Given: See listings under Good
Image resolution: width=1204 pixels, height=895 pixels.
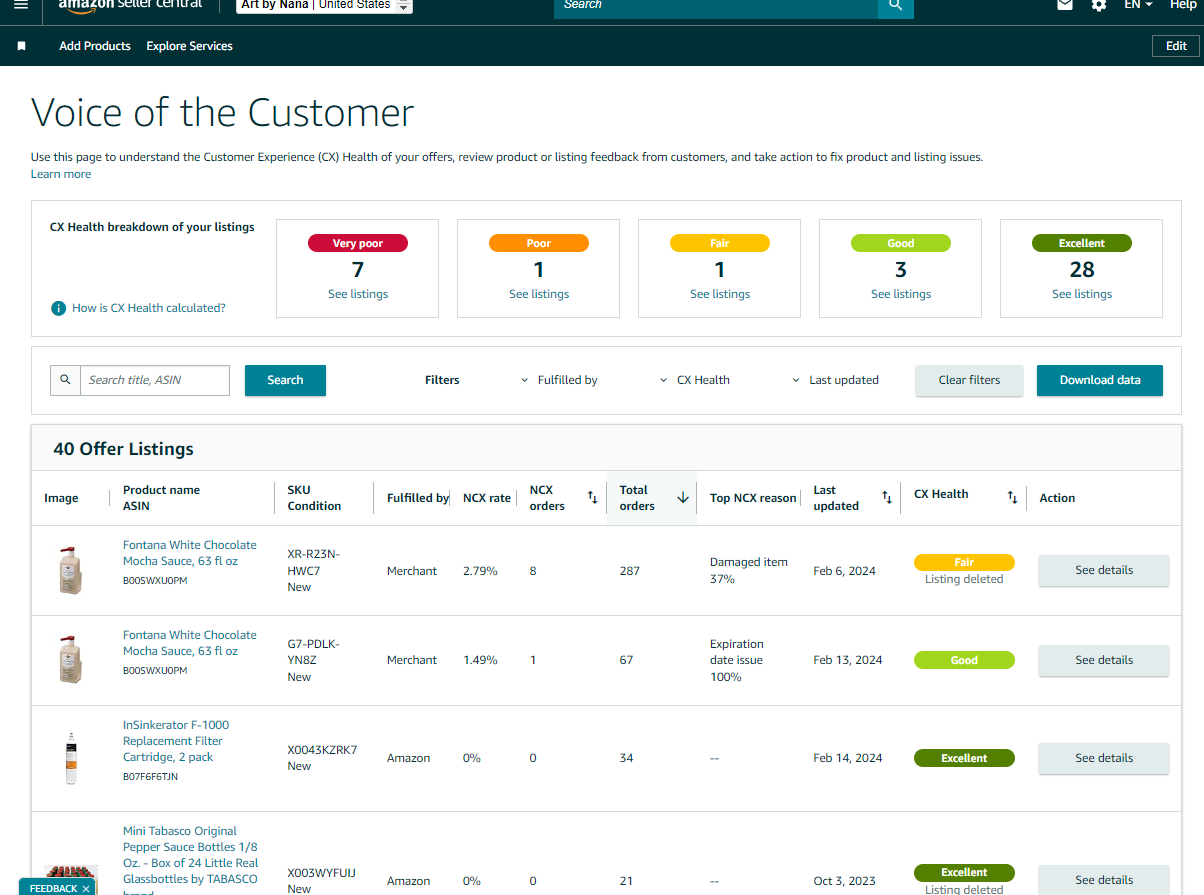Looking at the screenshot, I should 901,294.
